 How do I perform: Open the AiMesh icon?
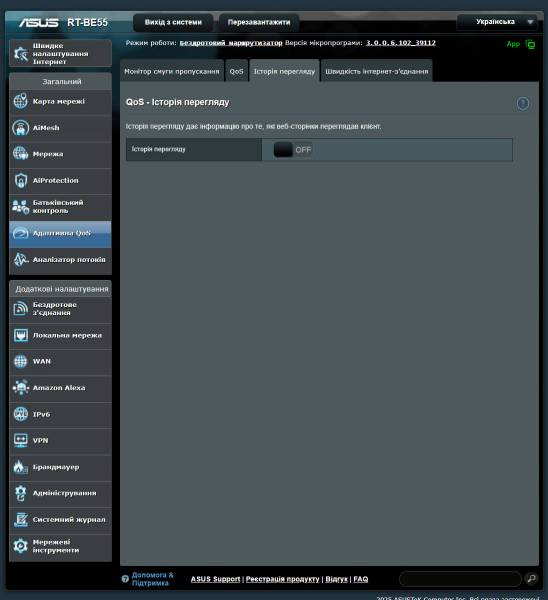21,128
